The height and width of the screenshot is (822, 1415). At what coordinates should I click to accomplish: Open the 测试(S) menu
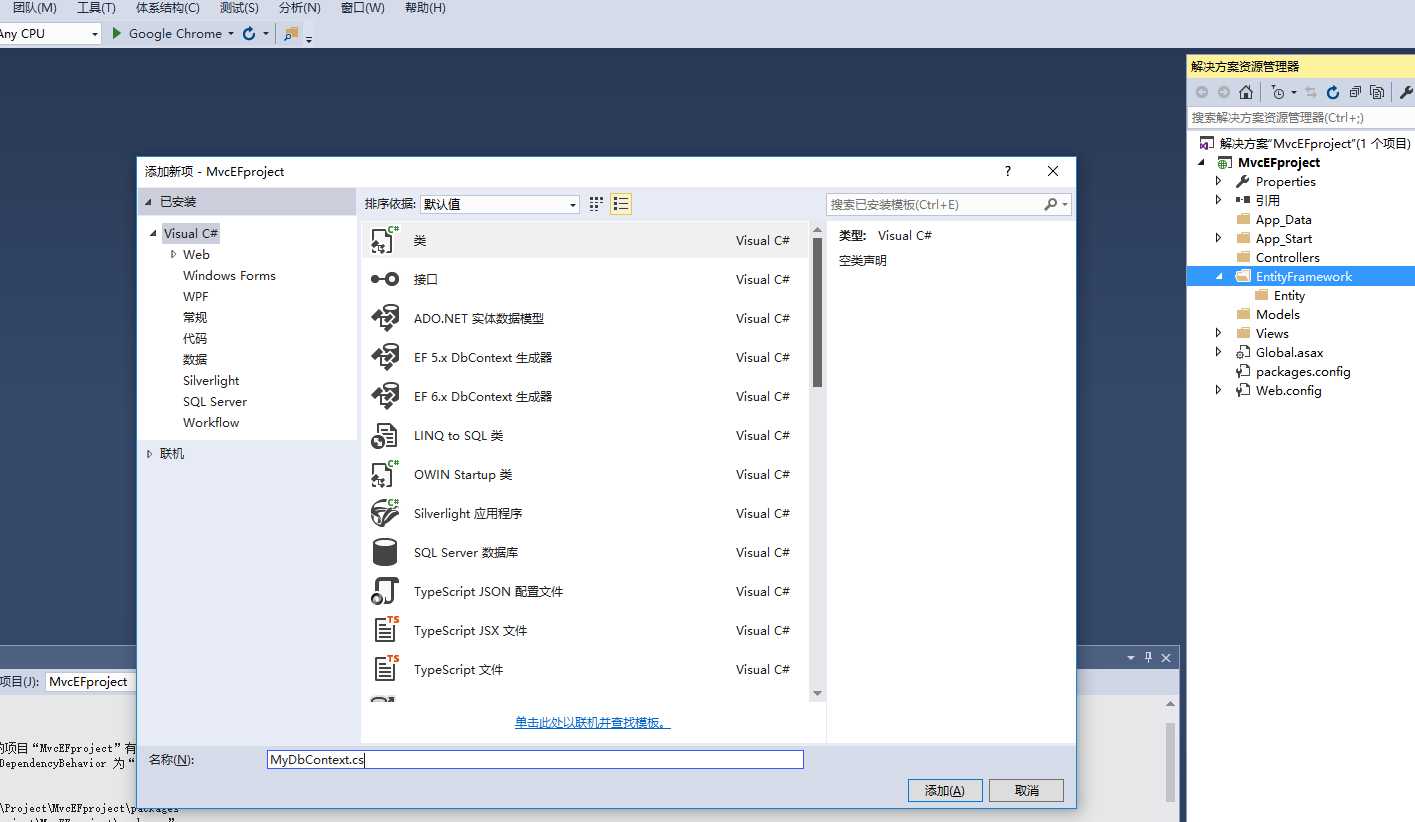pyautogui.click(x=239, y=8)
